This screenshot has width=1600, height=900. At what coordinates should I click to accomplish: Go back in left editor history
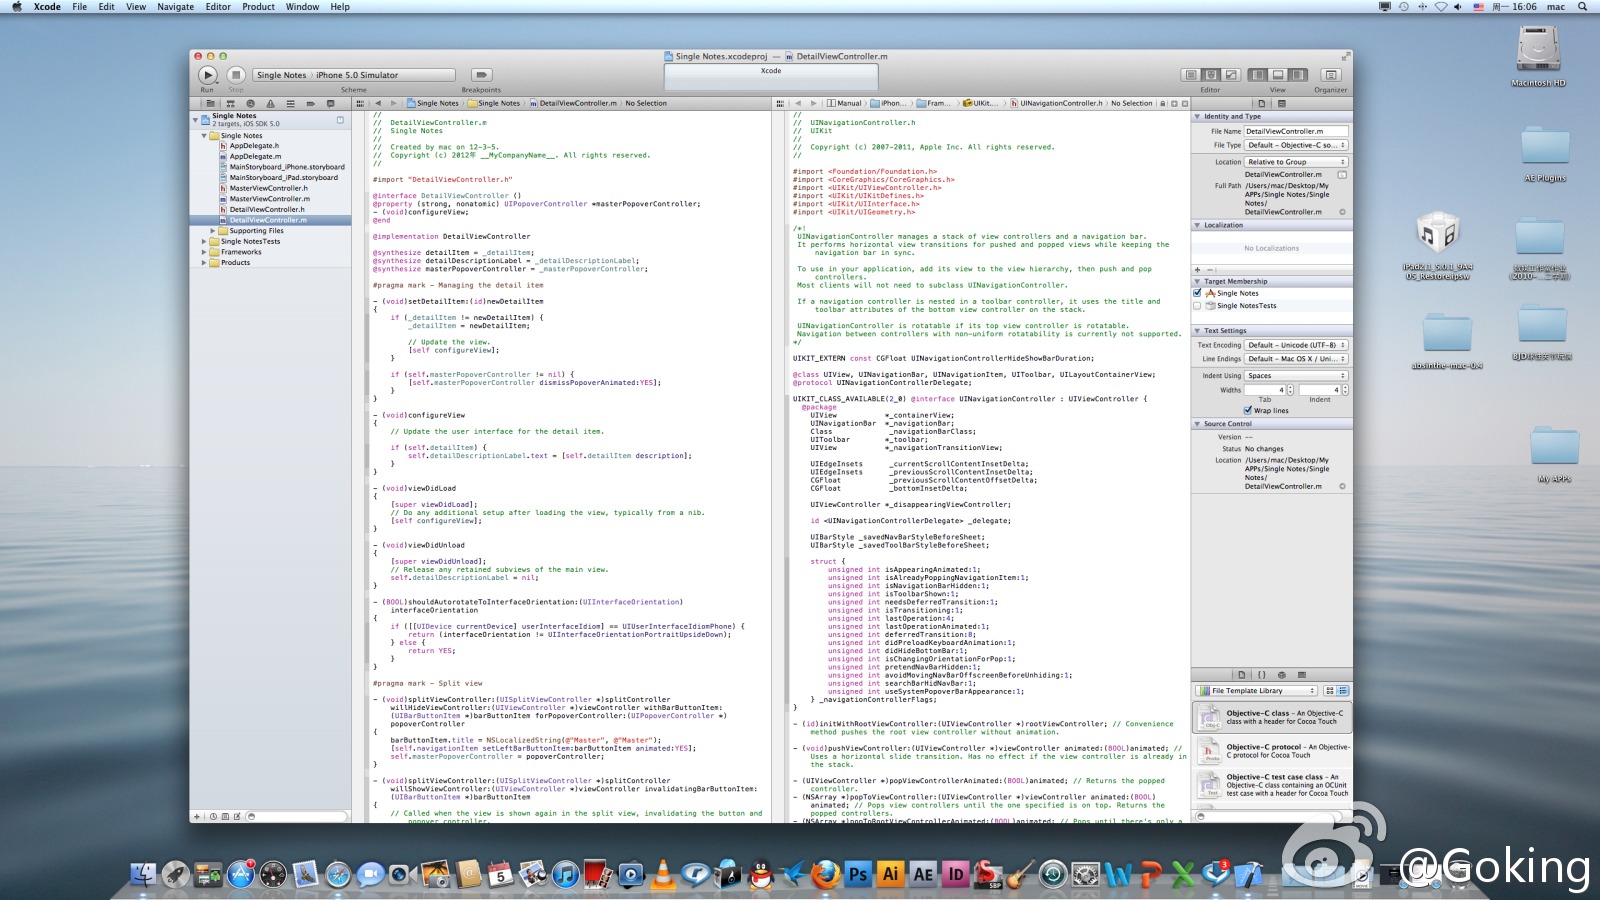(378, 103)
